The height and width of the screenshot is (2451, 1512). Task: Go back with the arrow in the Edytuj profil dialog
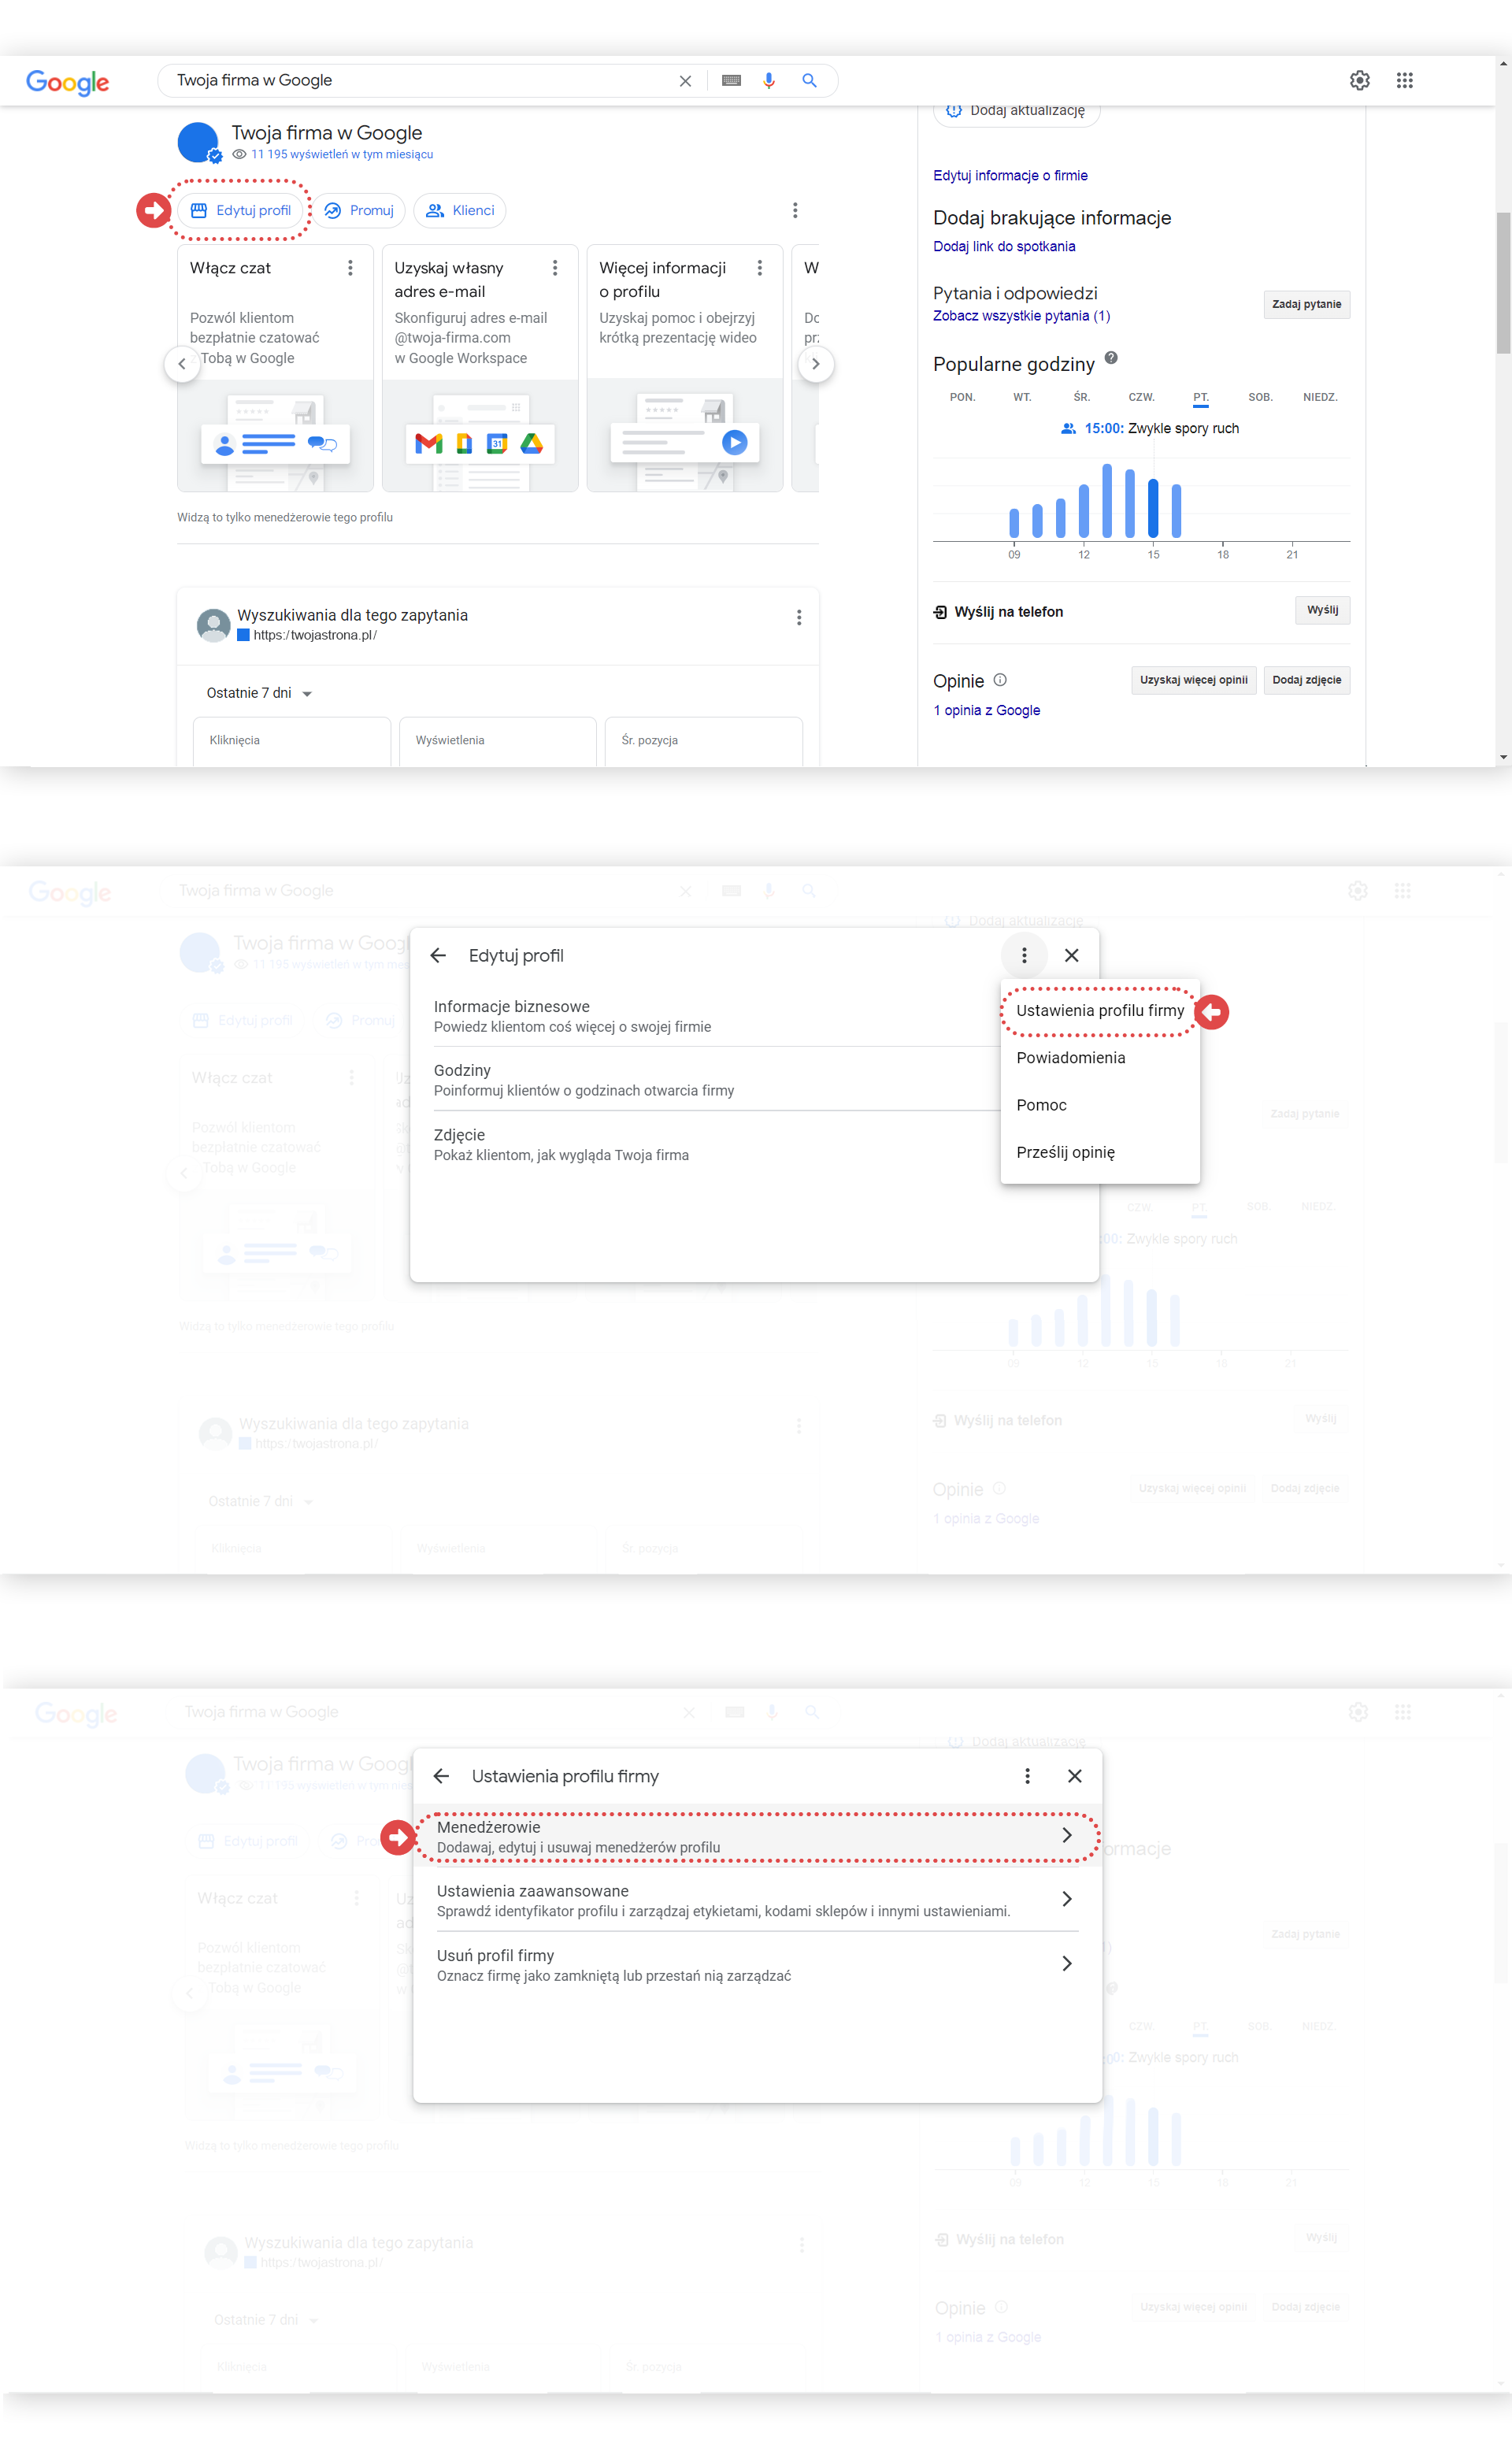point(438,956)
